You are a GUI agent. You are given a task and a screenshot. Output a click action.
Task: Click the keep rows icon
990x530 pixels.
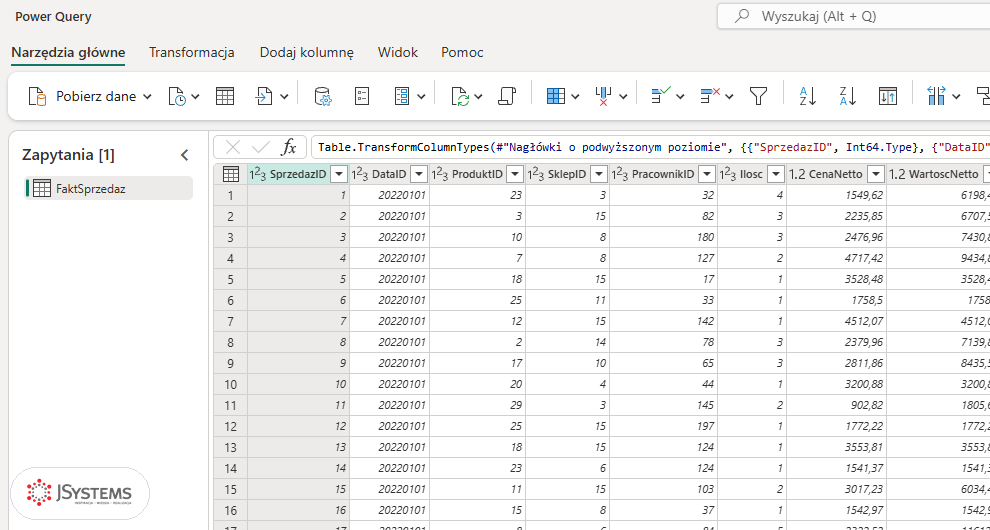(x=660, y=97)
